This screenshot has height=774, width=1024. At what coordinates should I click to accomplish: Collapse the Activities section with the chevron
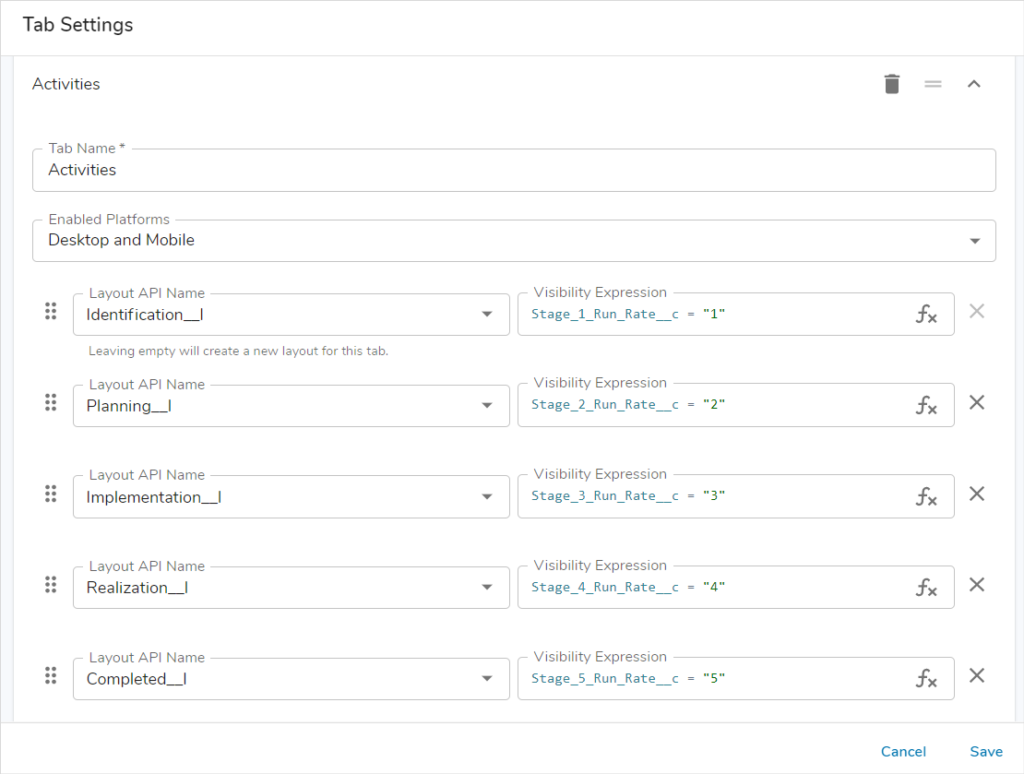tap(974, 84)
